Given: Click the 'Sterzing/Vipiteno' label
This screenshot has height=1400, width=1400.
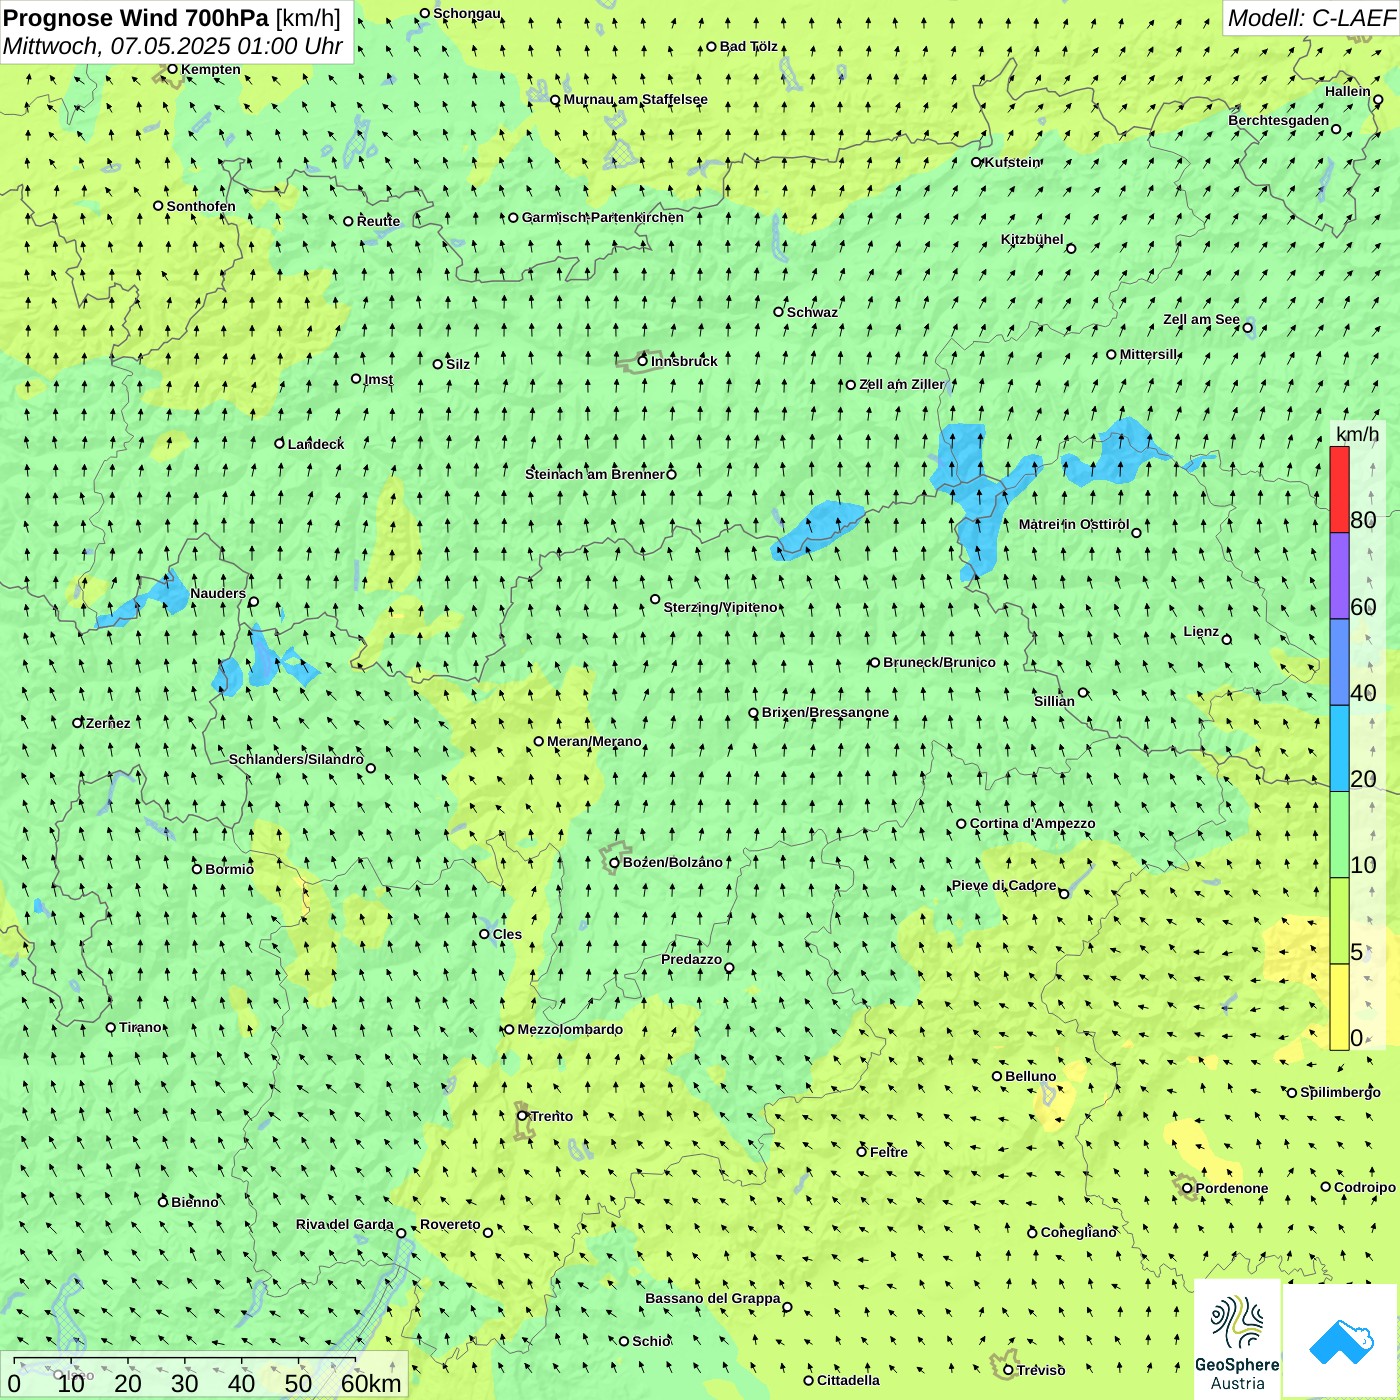Looking at the screenshot, I should coord(720,607).
